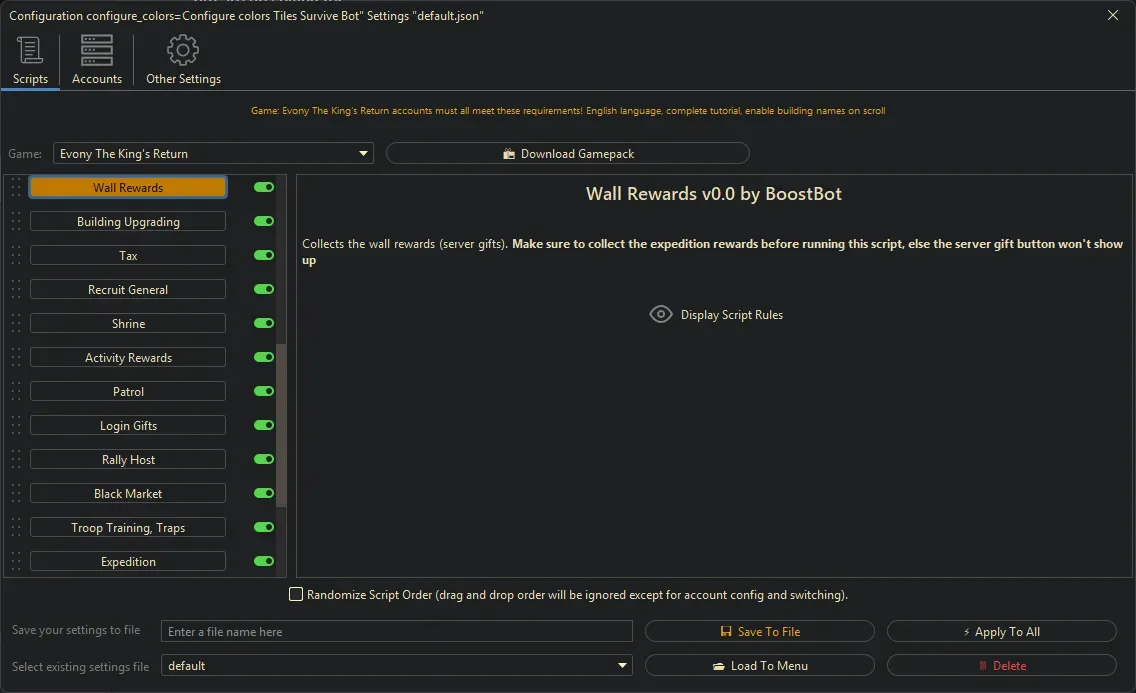Viewport: 1136px width, 693px height.
Task: Click the Delete button
Action: 1001,665
